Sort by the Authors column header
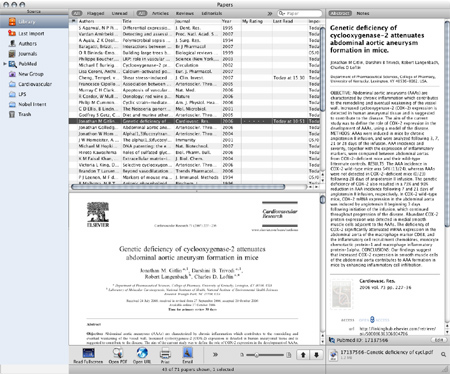The height and width of the screenshot is (374, 450). 99,21
